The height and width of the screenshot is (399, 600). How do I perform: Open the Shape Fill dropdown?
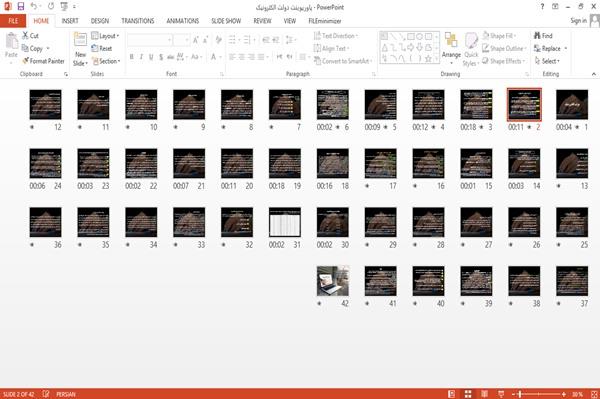(499, 36)
